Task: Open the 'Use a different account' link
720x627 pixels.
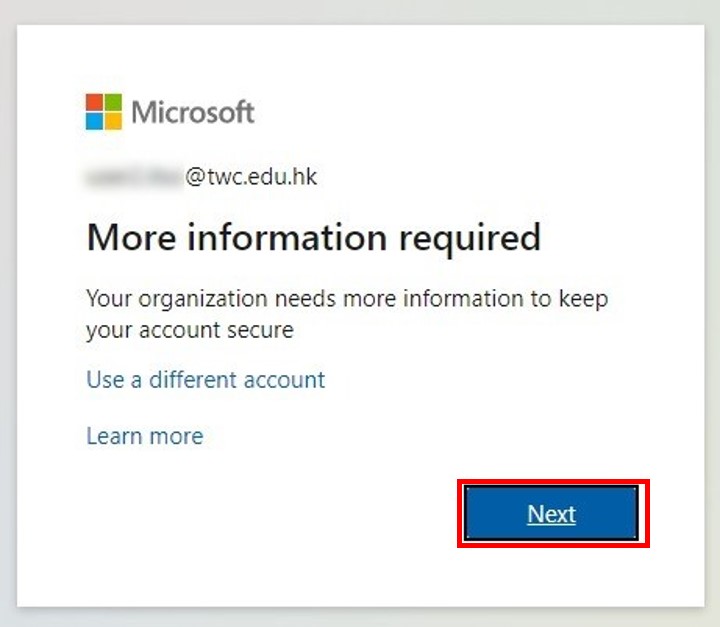Action: [206, 380]
